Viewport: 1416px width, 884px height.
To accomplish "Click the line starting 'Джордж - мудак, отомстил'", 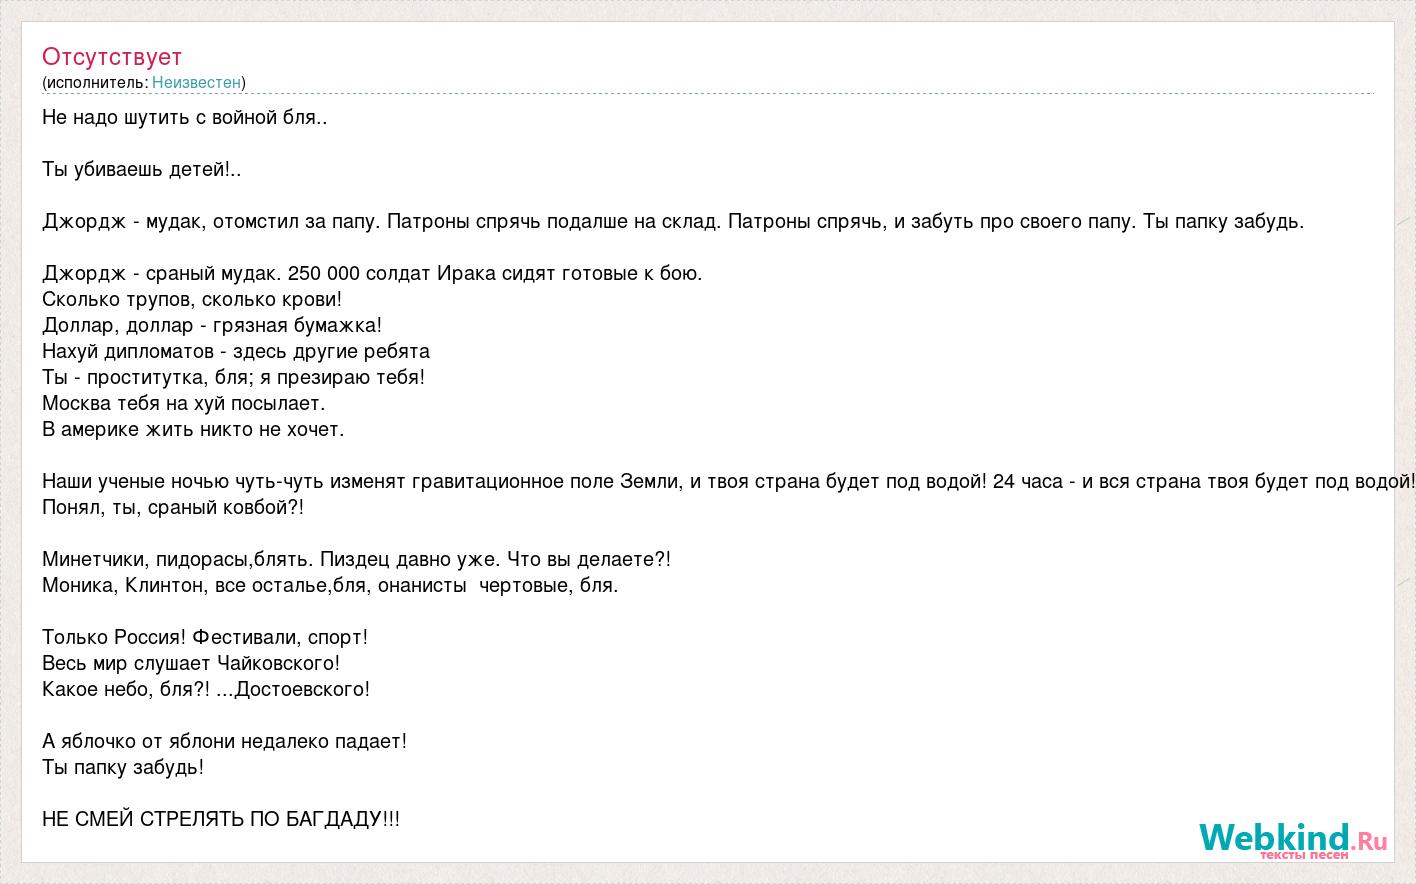I will (x=673, y=221).
